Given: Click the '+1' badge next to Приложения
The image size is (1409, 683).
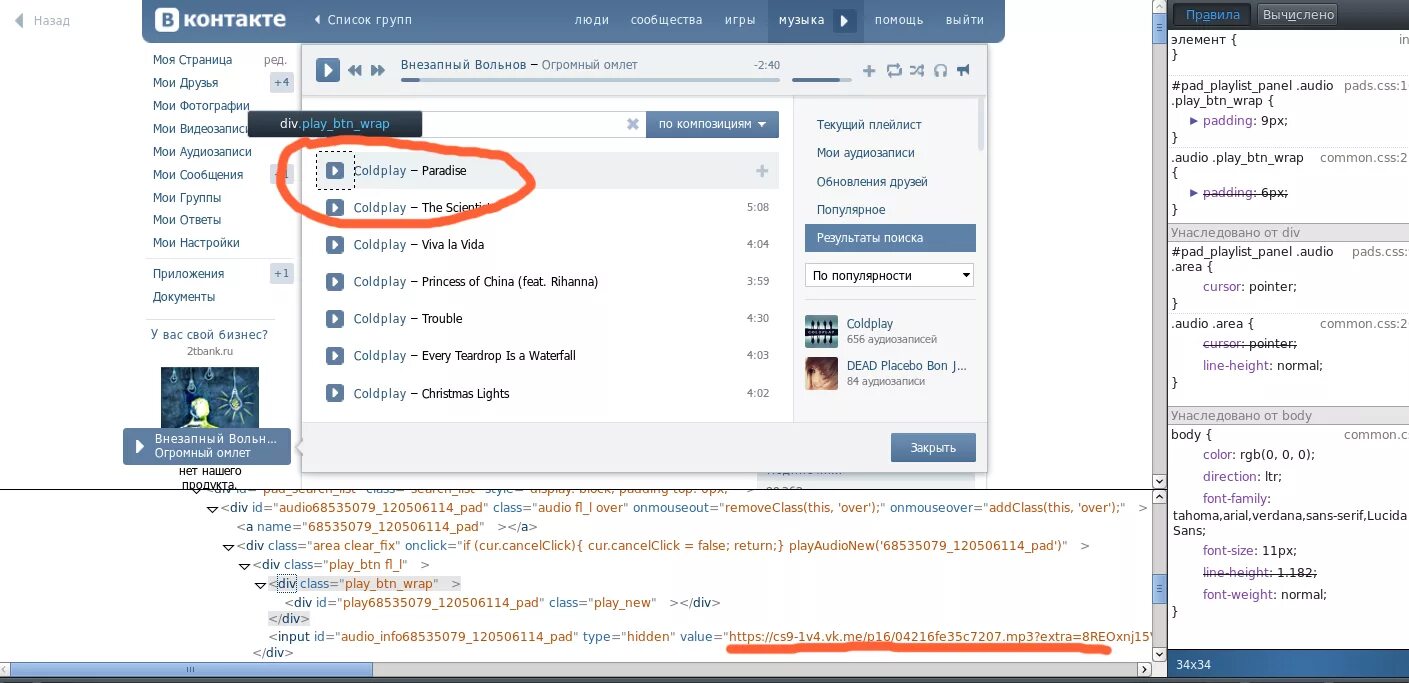Looking at the screenshot, I should click(282, 274).
